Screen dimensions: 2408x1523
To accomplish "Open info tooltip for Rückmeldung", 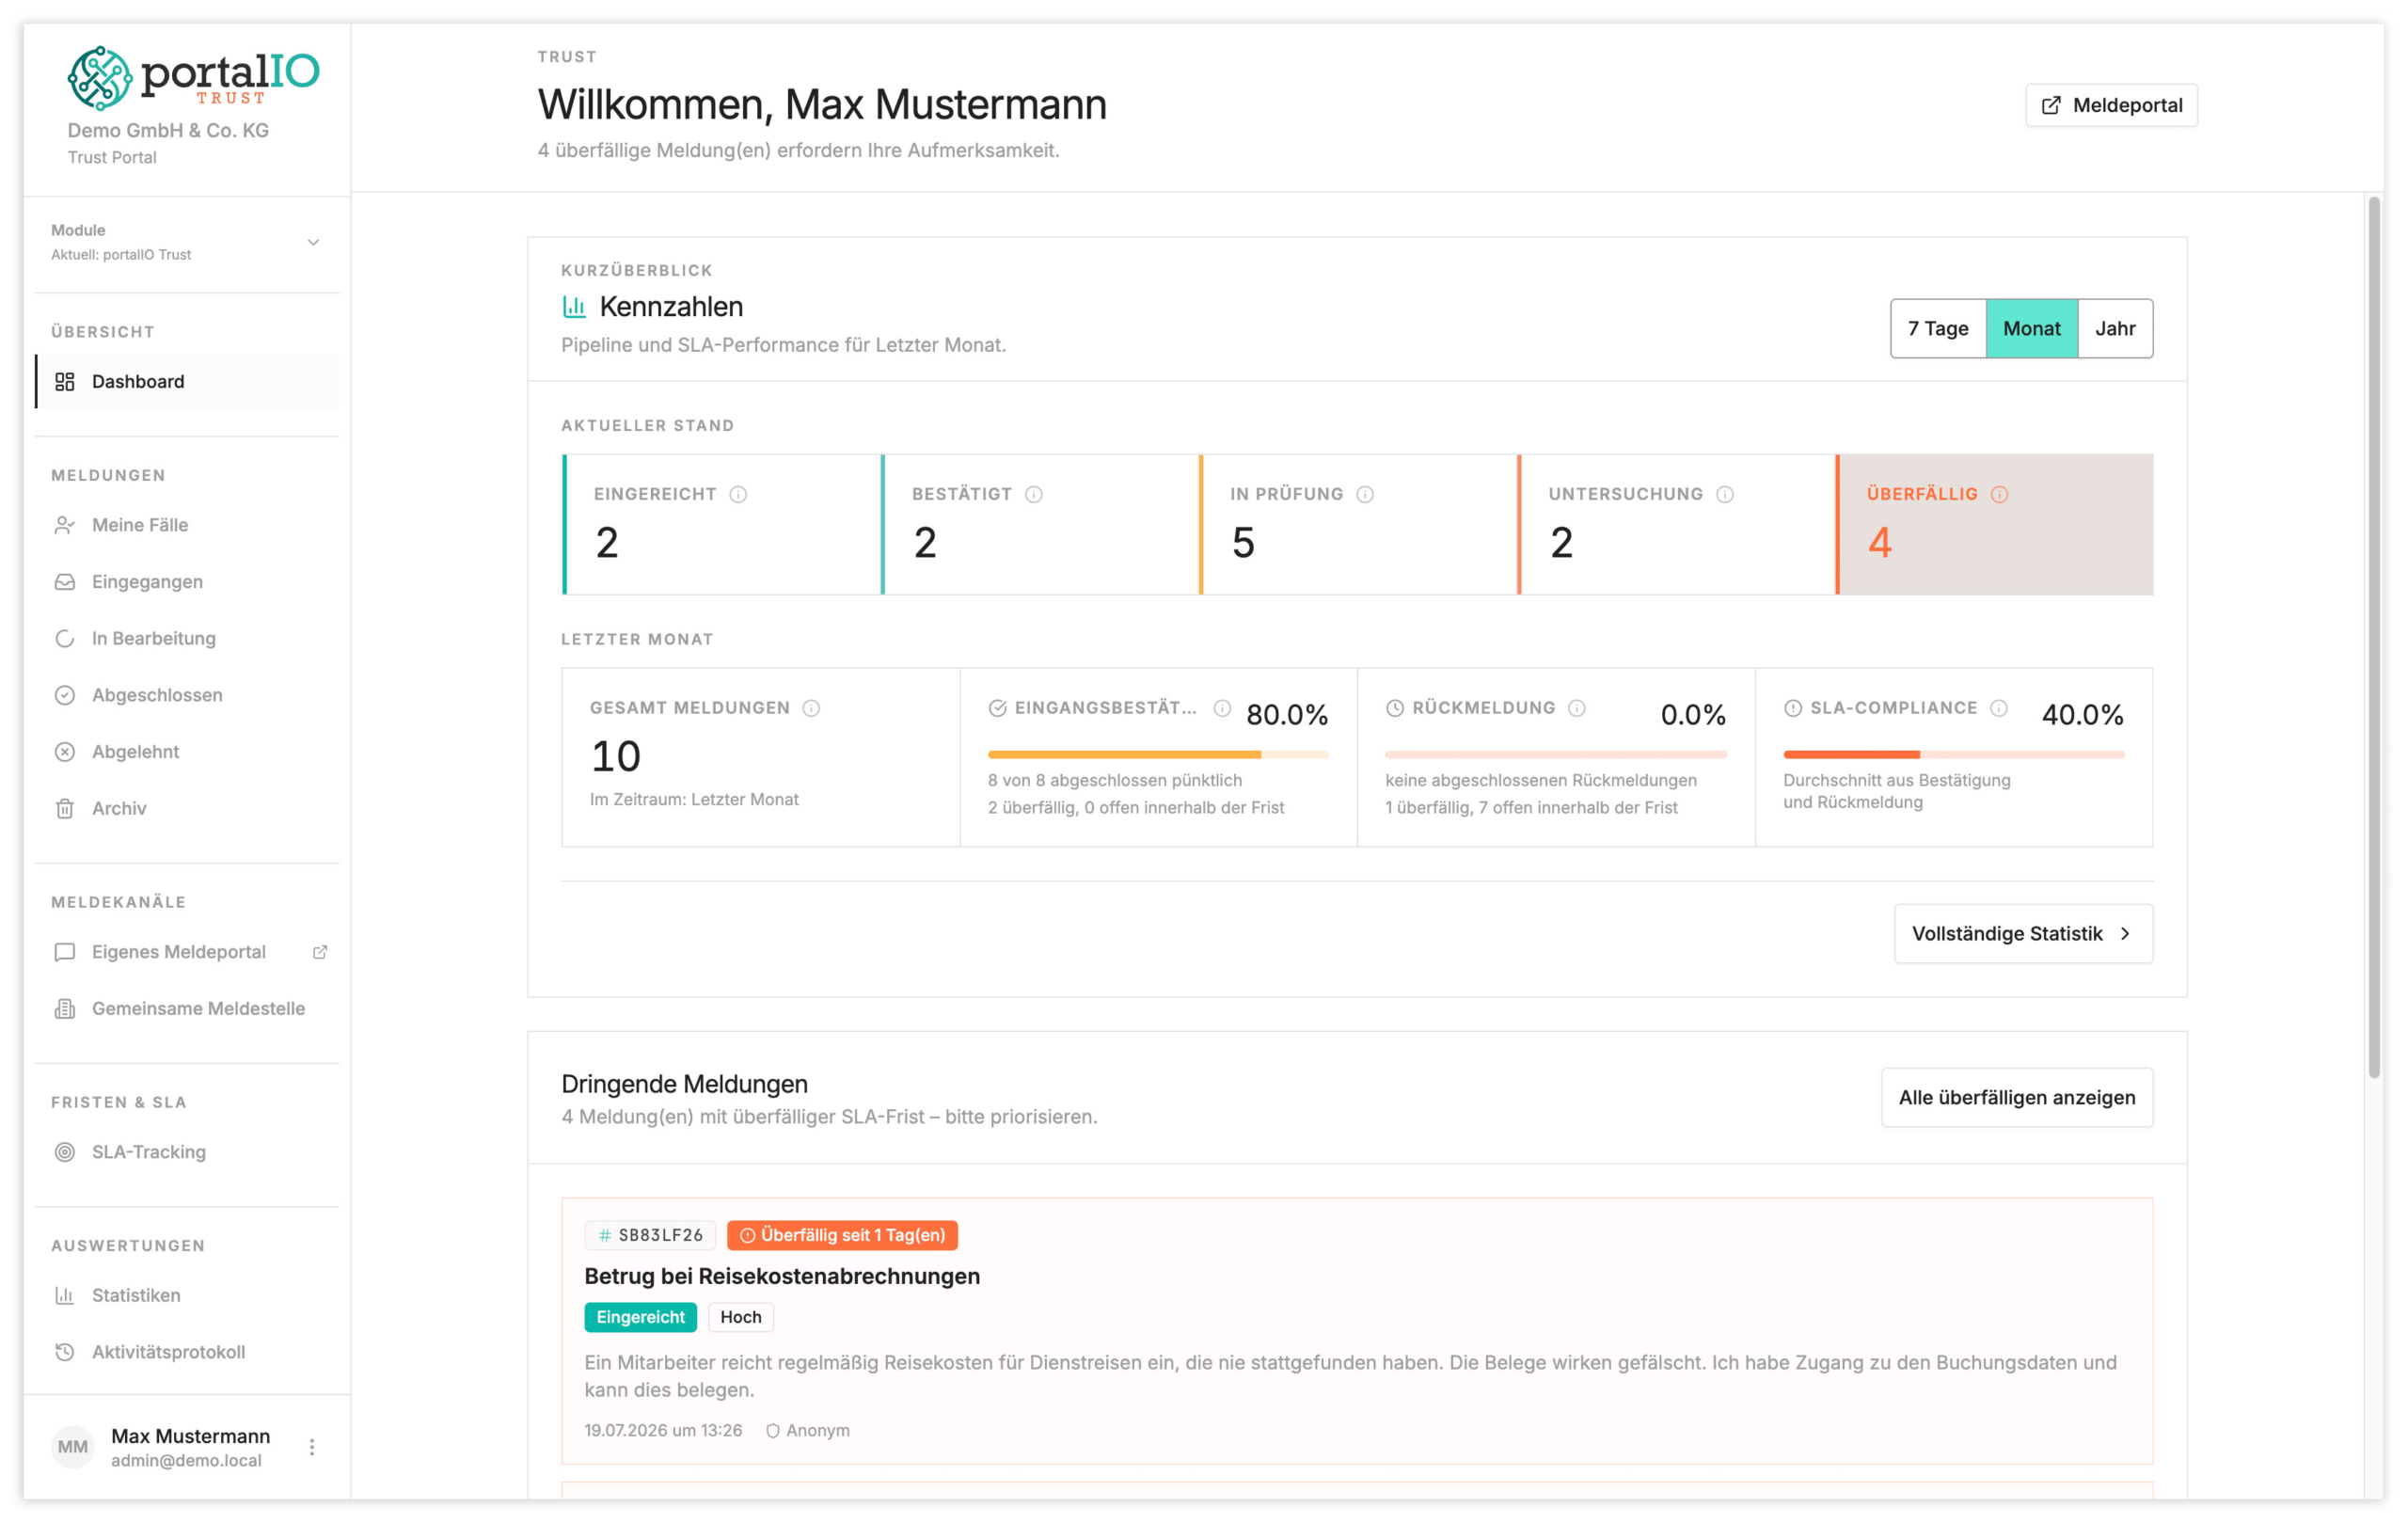I will tap(1577, 708).
